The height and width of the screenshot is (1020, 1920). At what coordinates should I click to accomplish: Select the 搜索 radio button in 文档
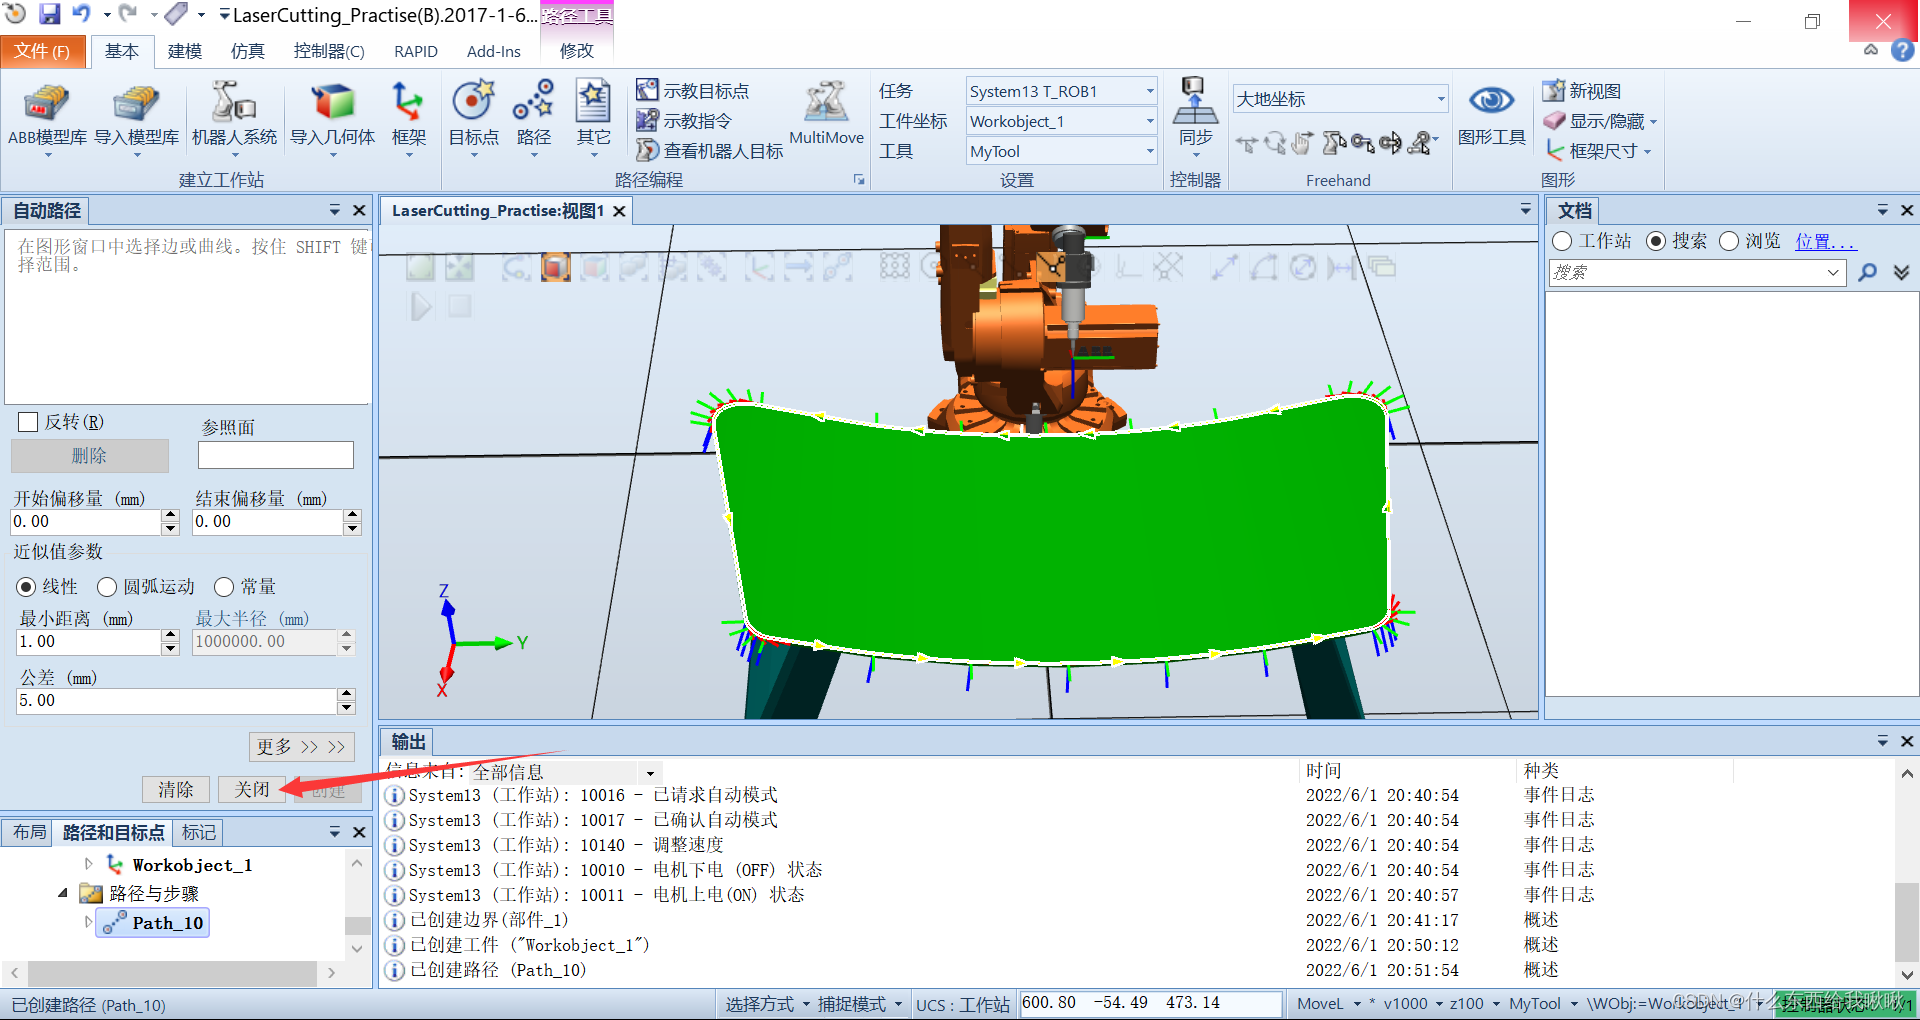pos(1656,241)
